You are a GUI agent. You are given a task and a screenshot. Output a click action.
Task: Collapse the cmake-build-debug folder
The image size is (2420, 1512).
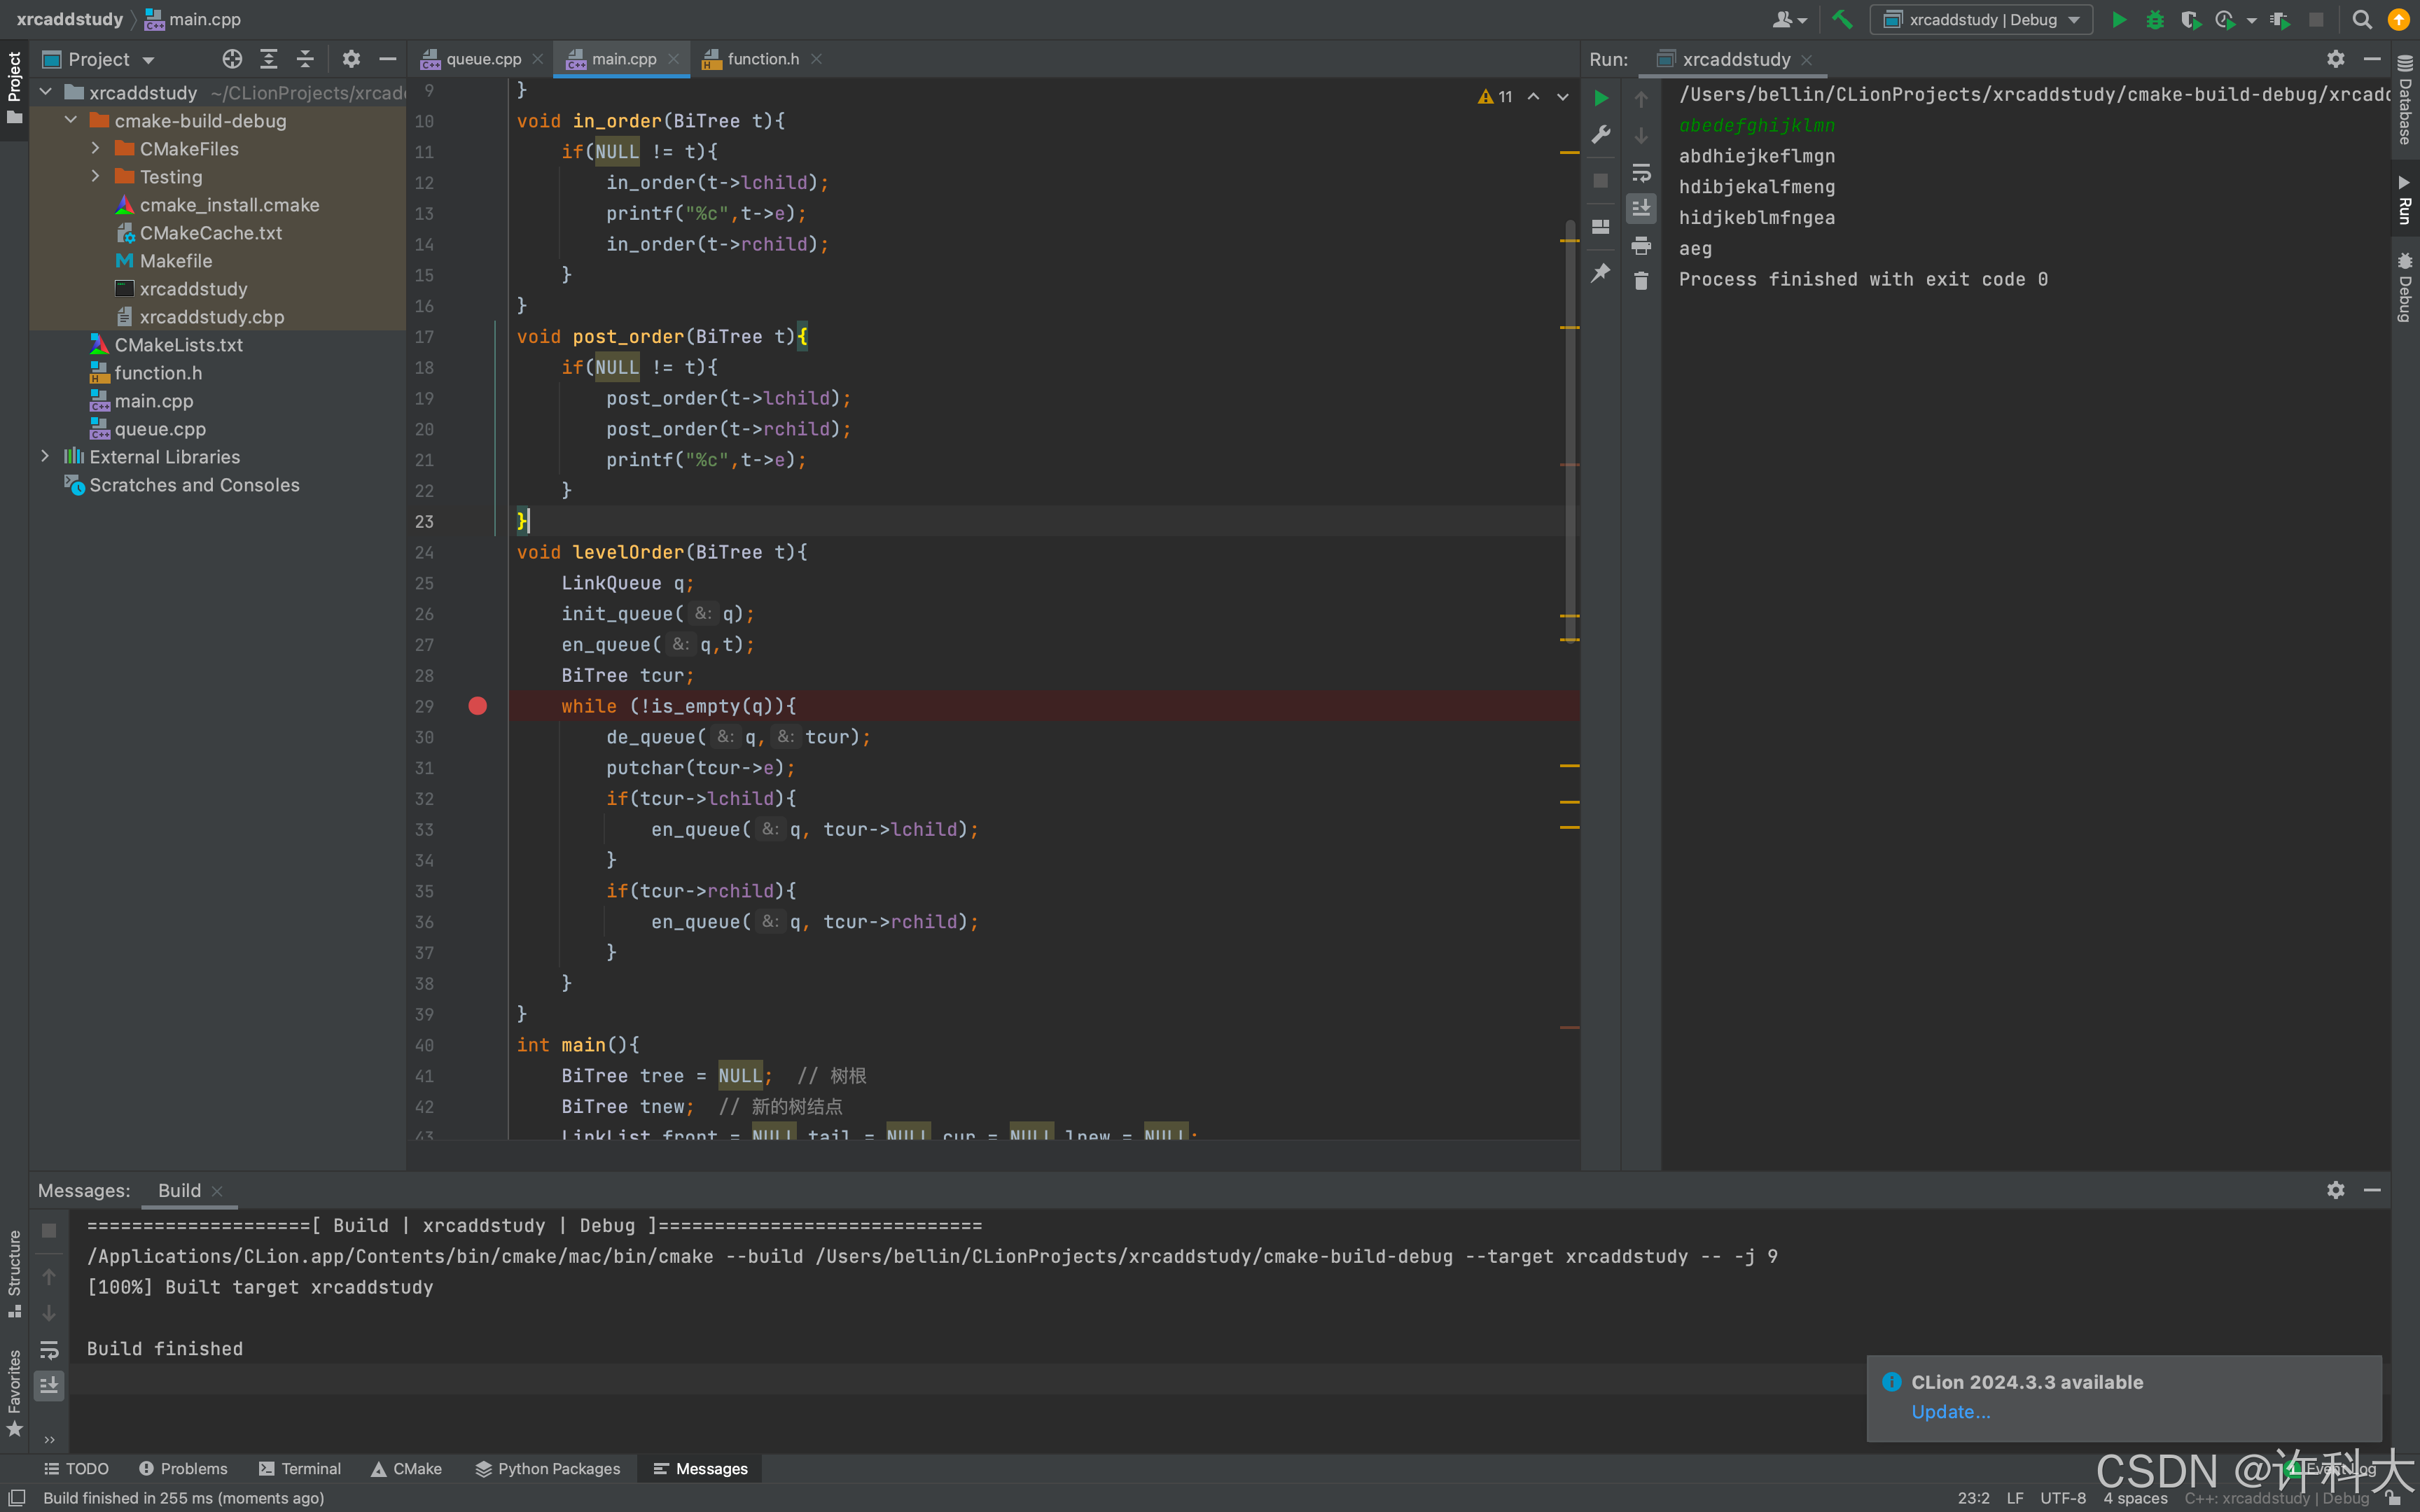click(x=71, y=121)
